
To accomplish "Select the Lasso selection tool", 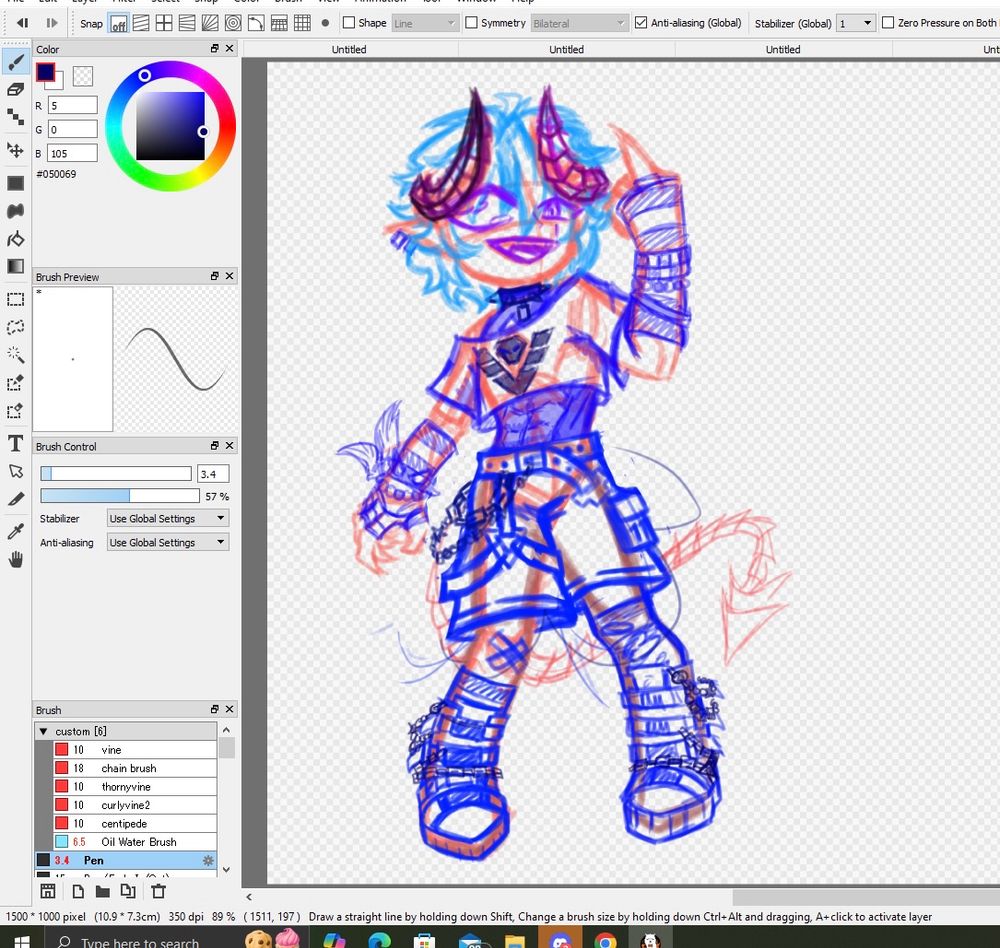I will tap(15, 327).
